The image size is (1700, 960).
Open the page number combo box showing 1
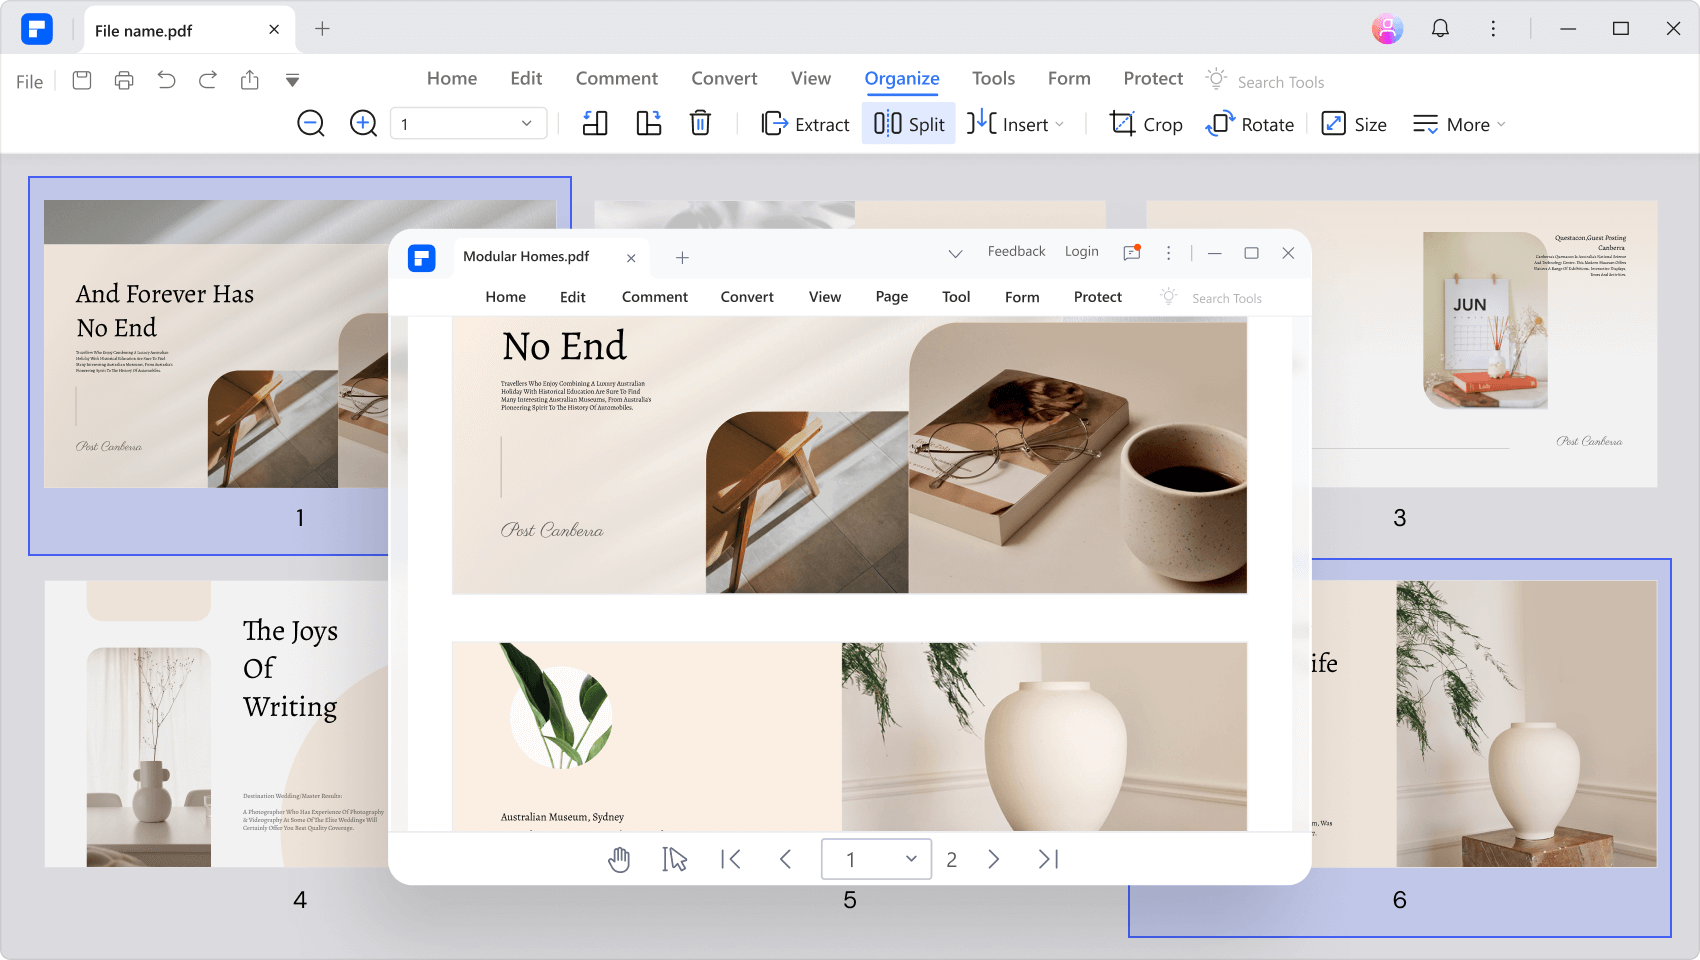[468, 124]
